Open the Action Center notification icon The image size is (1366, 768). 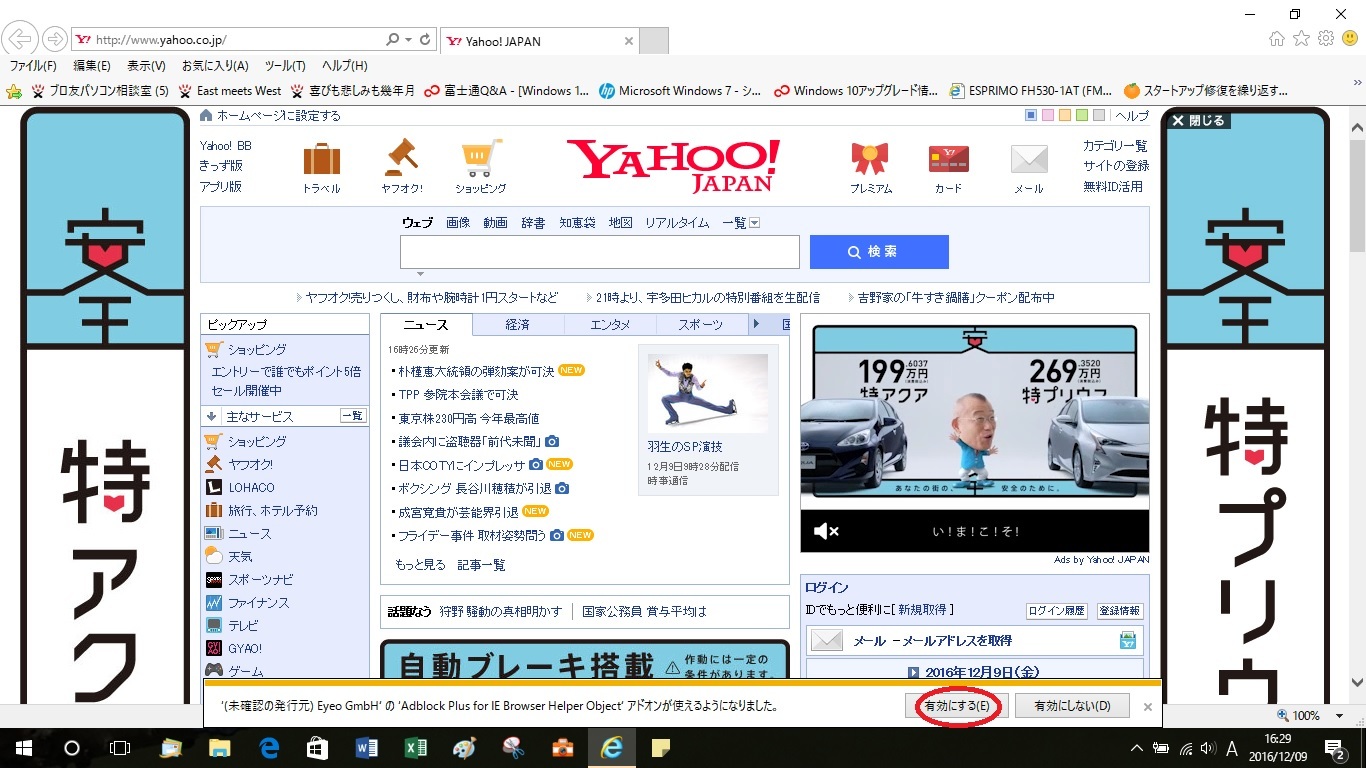[x=1336, y=748]
